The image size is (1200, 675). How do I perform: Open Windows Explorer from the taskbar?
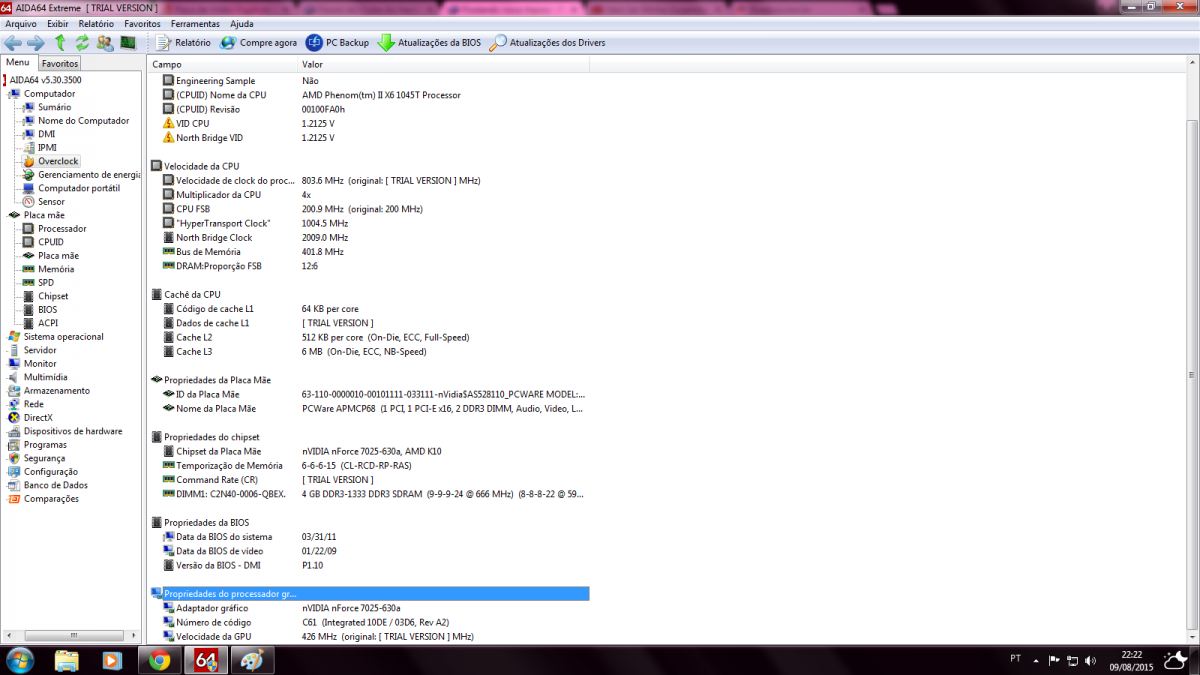click(x=67, y=660)
